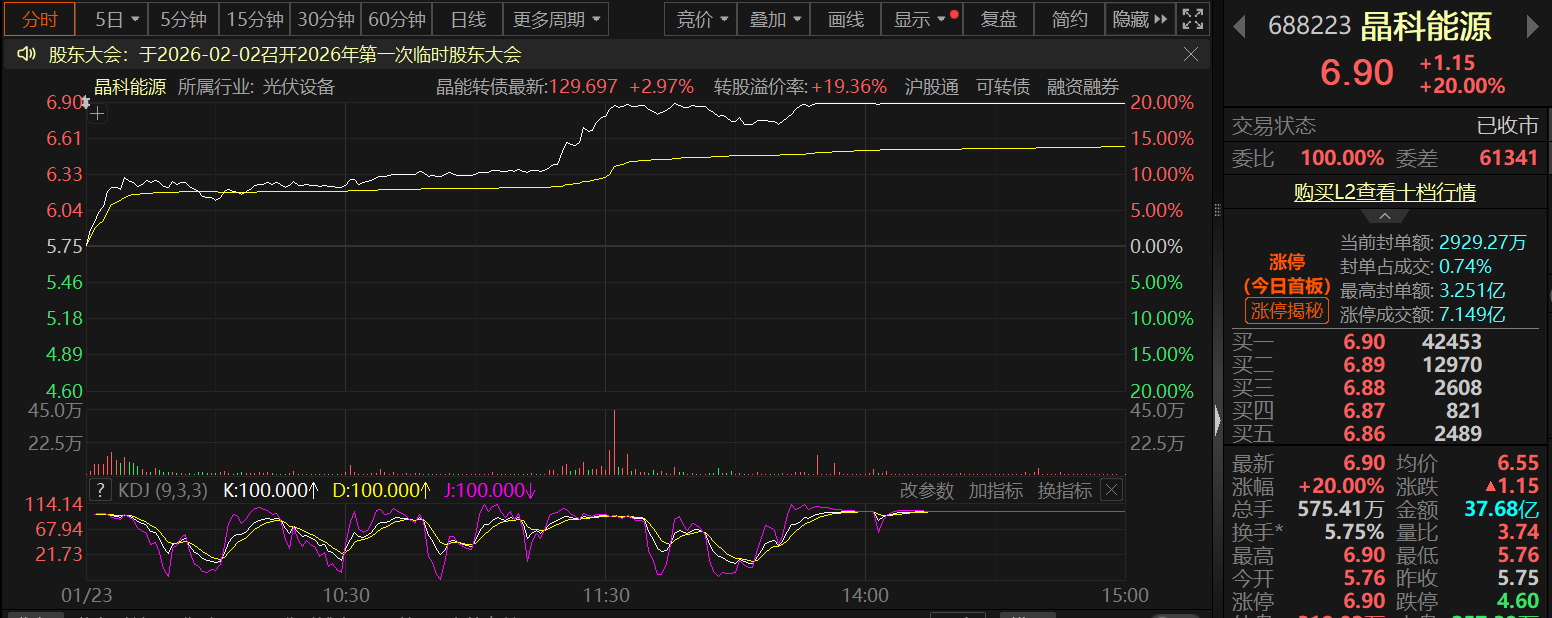Image resolution: width=1552 pixels, height=618 pixels.
Task: Close the KDJ indicator panel
Action: tap(1111, 490)
